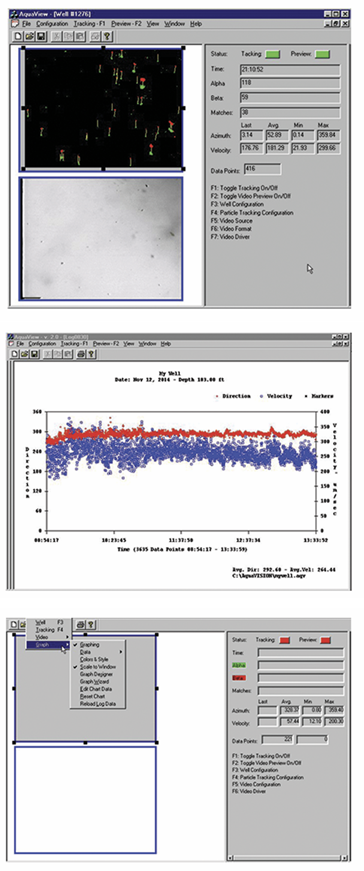Image resolution: width=364 pixels, height=871 pixels.
Task: Click the question mark Help icon in the Well #1276 toolbar
Action: (108, 37)
